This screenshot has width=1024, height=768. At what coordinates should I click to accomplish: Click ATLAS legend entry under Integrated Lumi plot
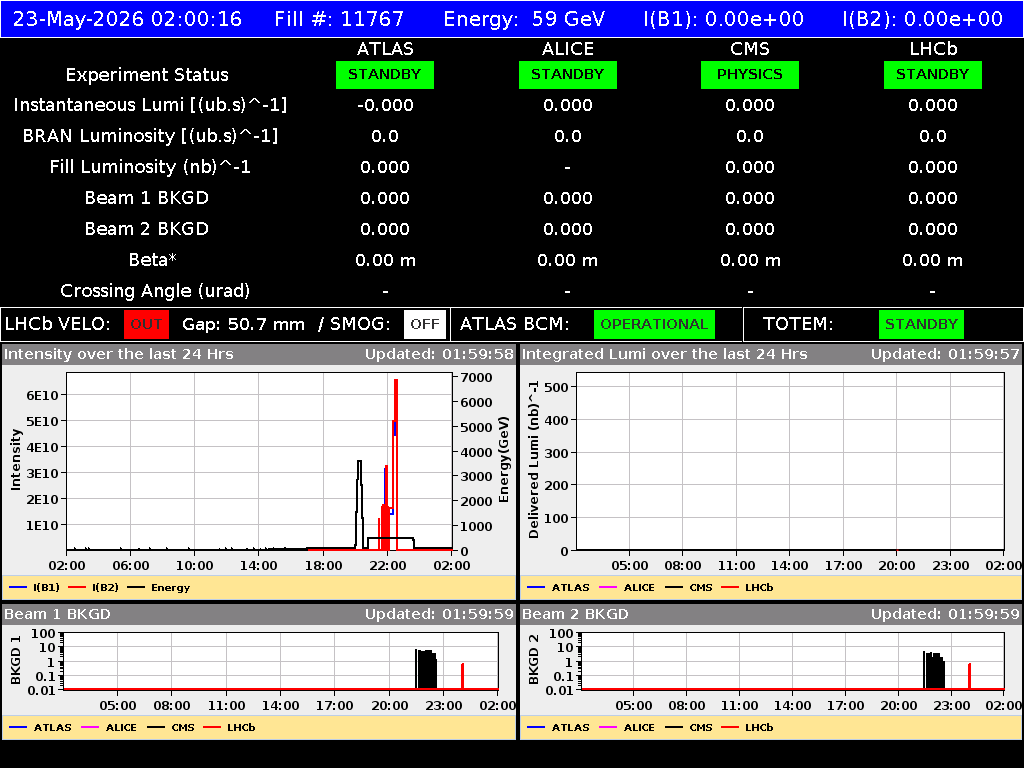[558, 588]
